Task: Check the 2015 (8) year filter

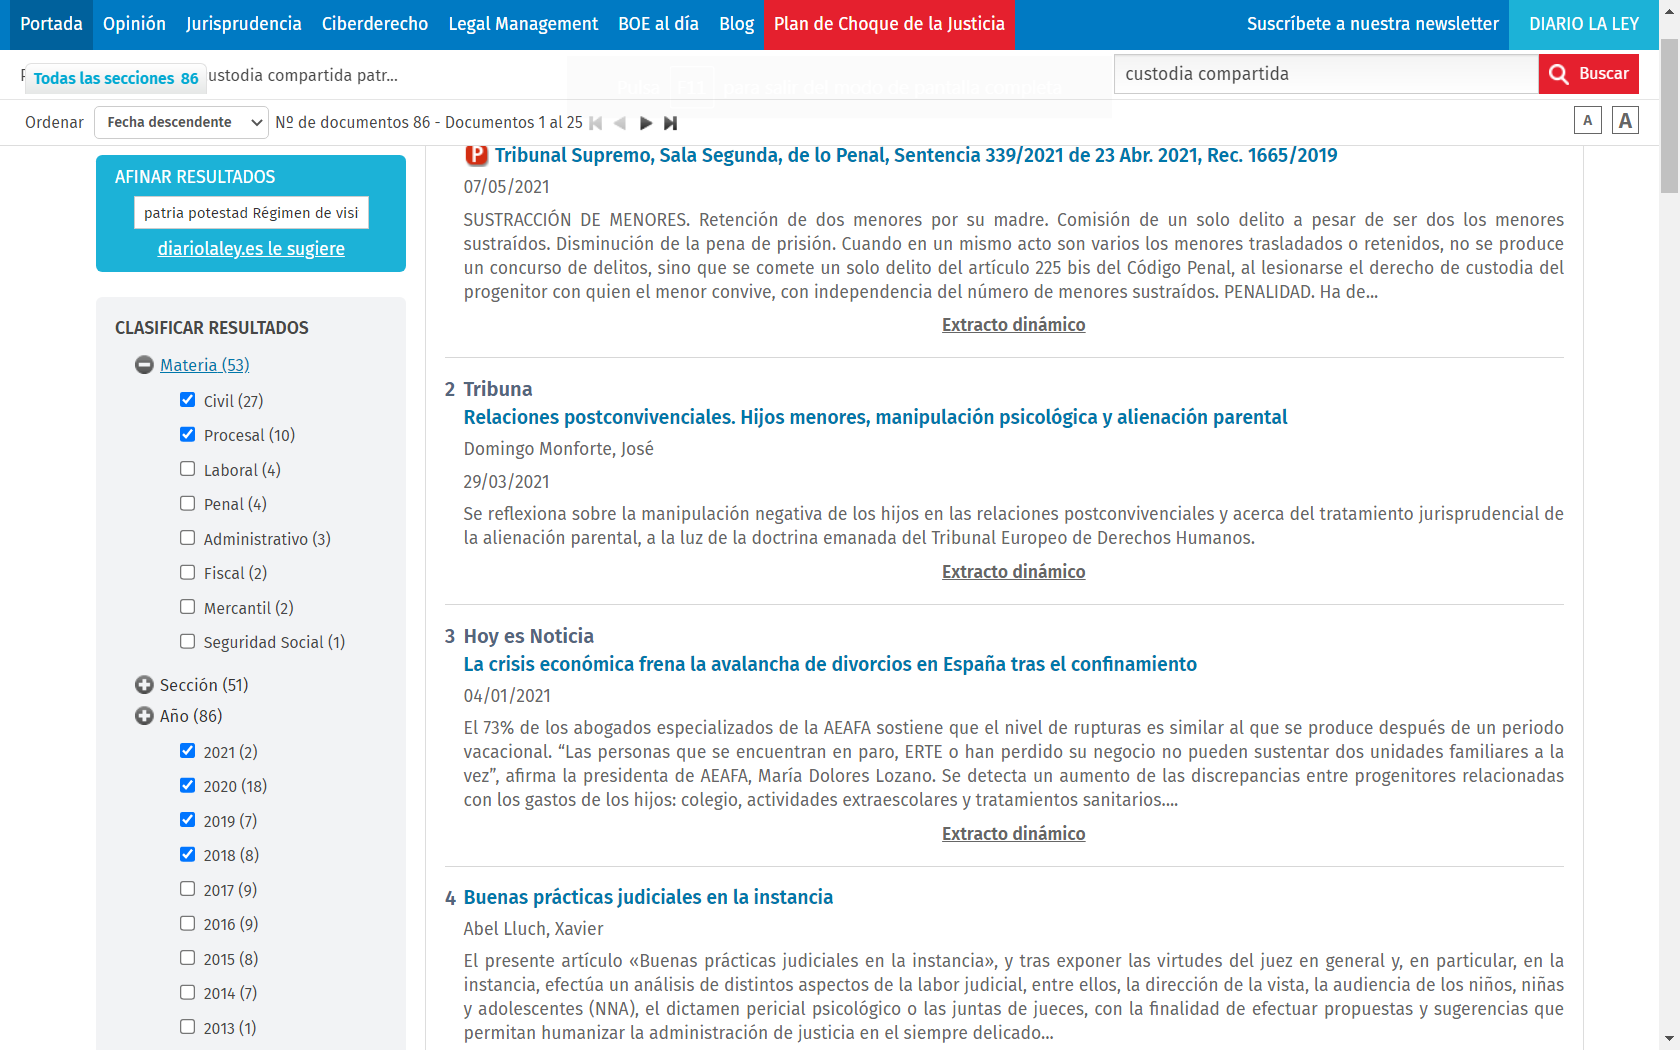Action: pyautogui.click(x=187, y=958)
